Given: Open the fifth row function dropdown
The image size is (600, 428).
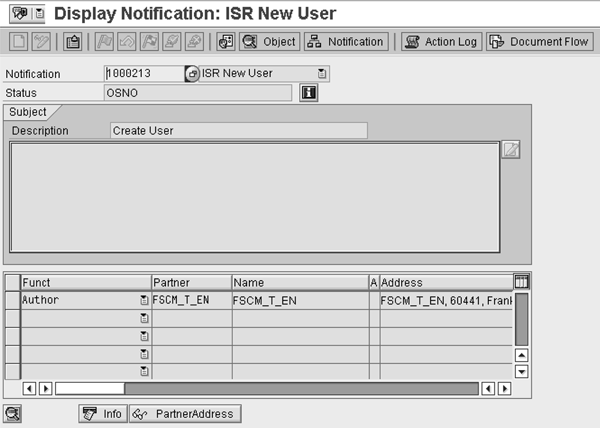Looking at the screenshot, I should [x=144, y=371].
